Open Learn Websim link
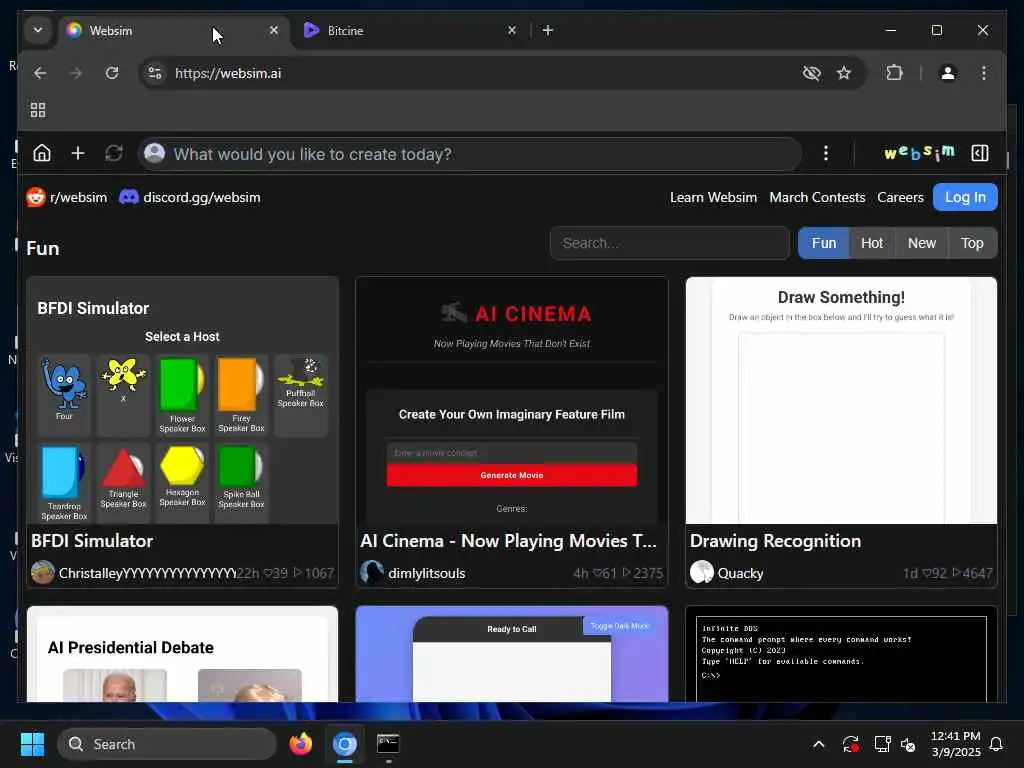1024x768 pixels. (x=713, y=197)
